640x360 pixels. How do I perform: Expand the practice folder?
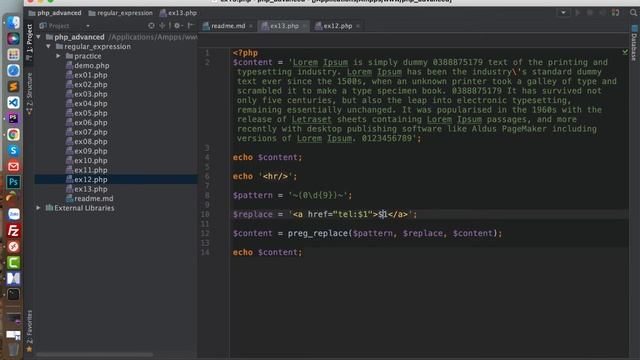point(58,56)
